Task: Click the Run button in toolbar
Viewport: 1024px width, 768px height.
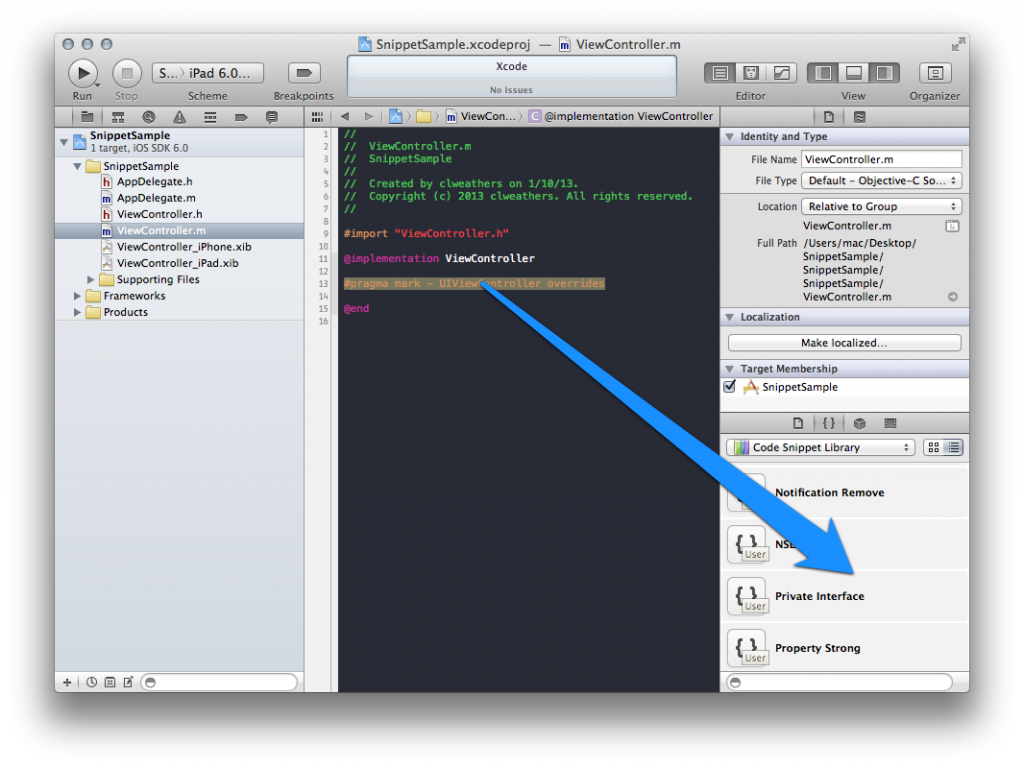Action: (83, 73)
